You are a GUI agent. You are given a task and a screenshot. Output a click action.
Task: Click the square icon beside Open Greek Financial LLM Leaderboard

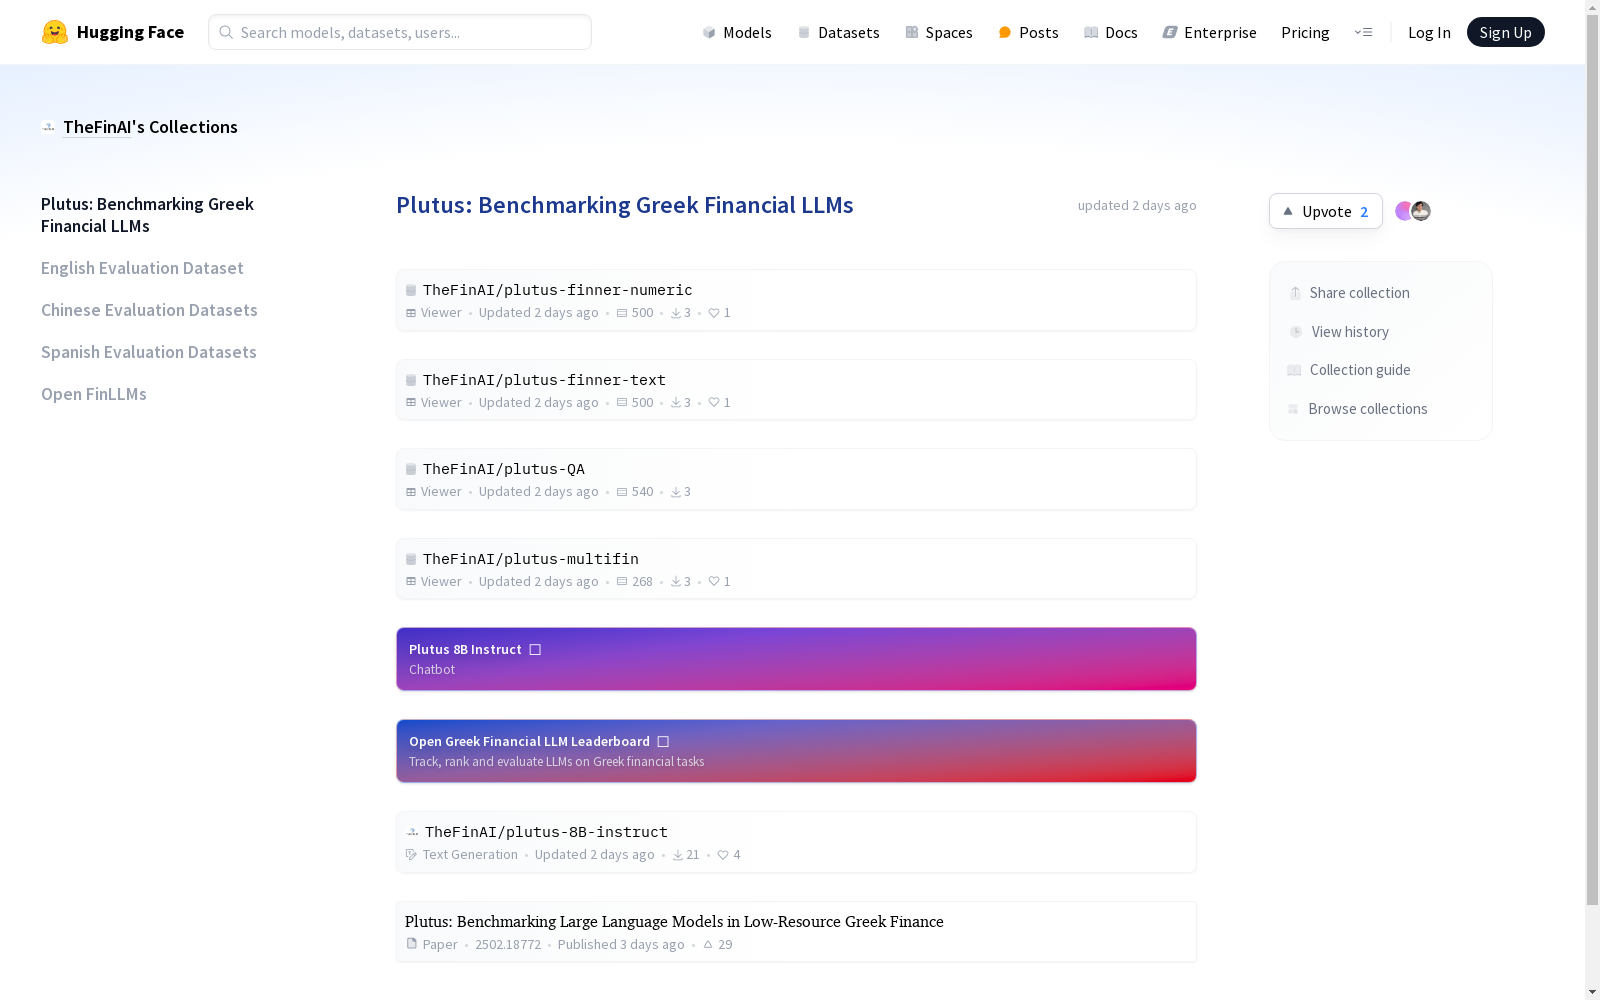663,742
